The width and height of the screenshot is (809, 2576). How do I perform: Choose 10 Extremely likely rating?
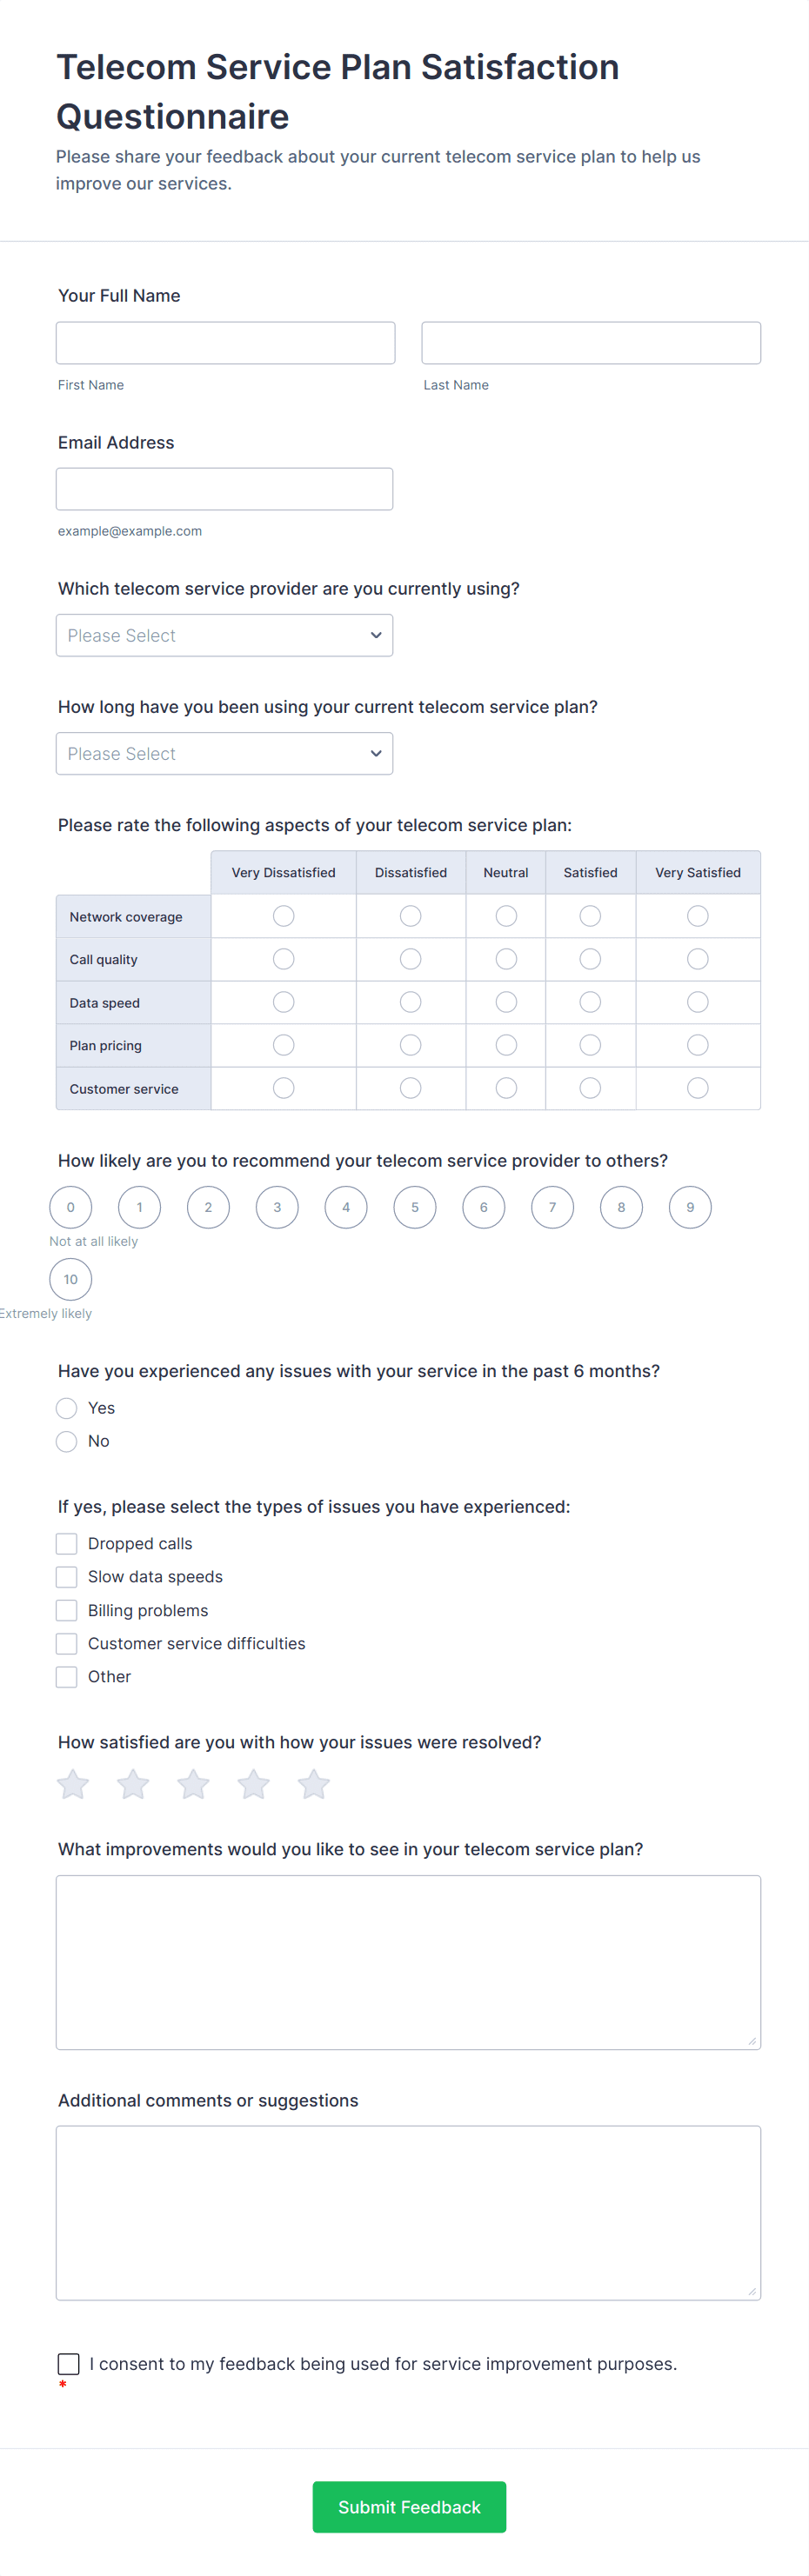pyautogui.click(x=70, y=1279)
